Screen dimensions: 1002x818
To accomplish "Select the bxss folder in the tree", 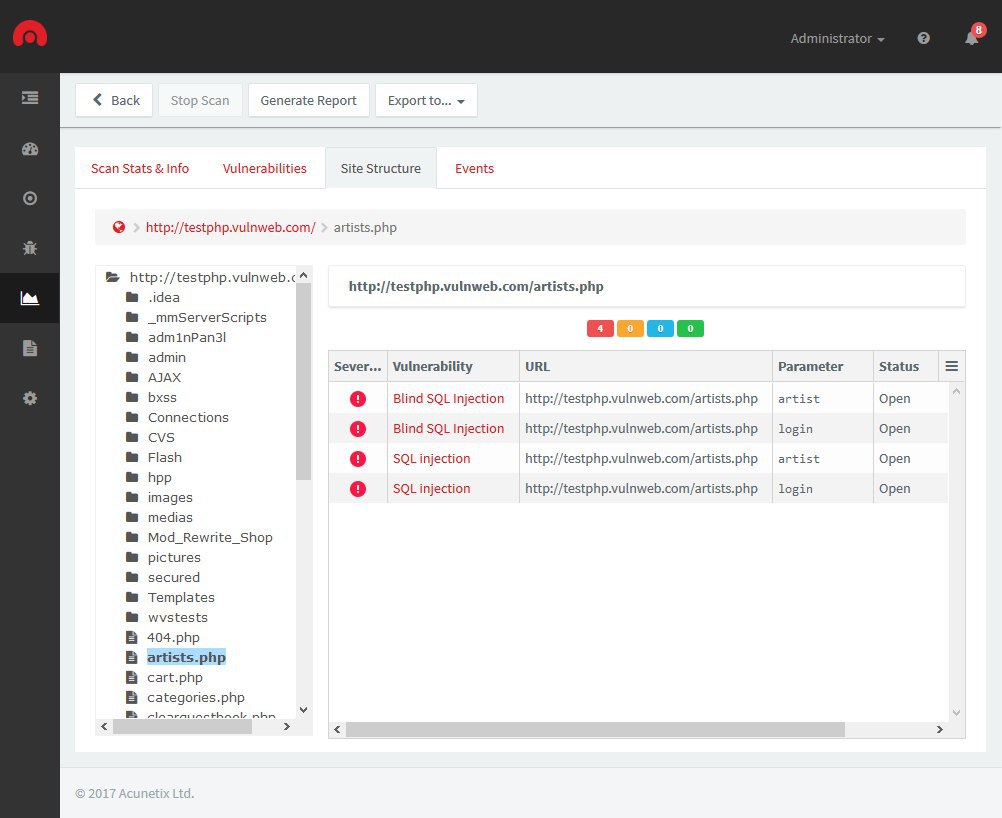I will 162,397.
